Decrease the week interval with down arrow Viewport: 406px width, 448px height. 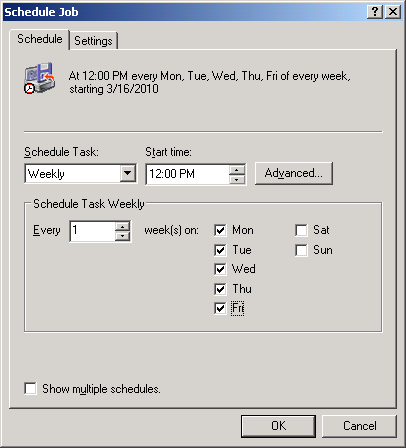(123, 236)
